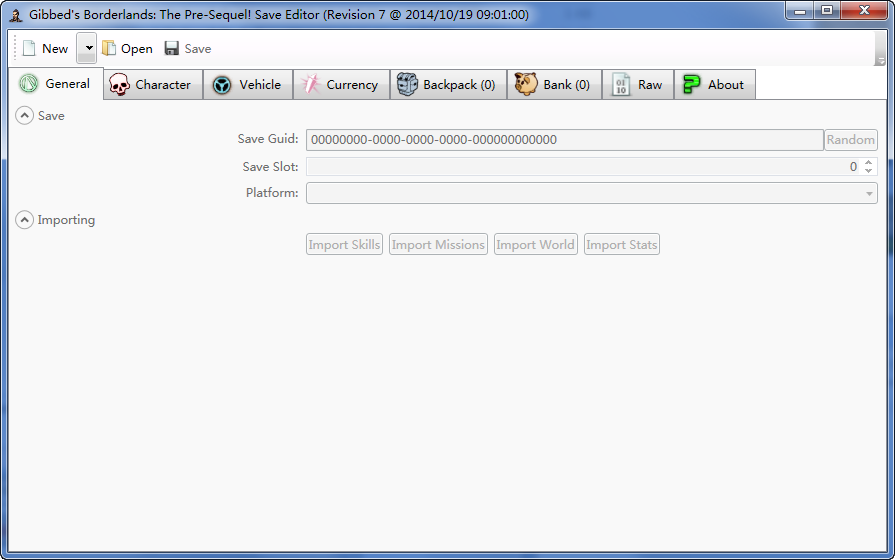Open the About tab

tap(715, 85)
